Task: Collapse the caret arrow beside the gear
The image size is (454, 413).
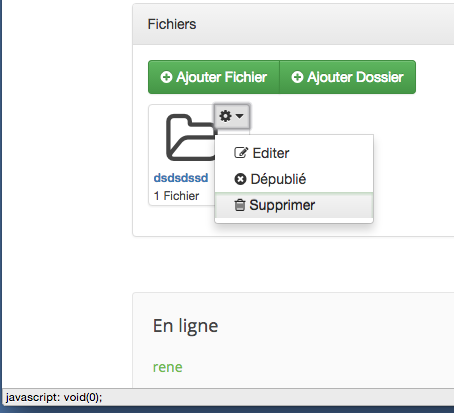Action: pos(240,116)
